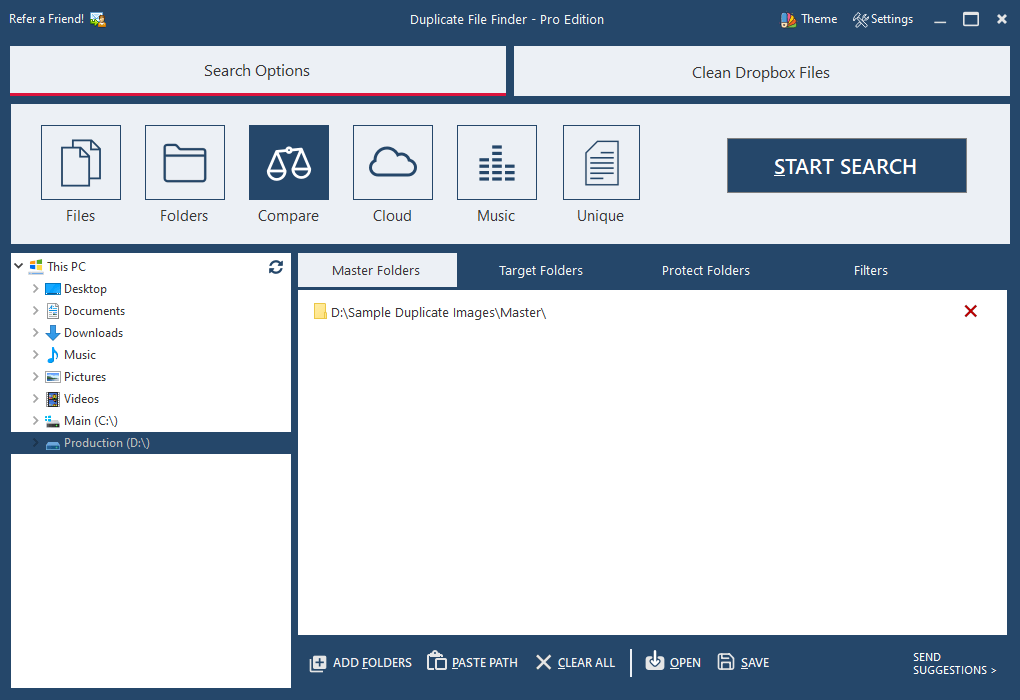
Task: Expand the Desktop tree node
Action: (x=36, y=289)
